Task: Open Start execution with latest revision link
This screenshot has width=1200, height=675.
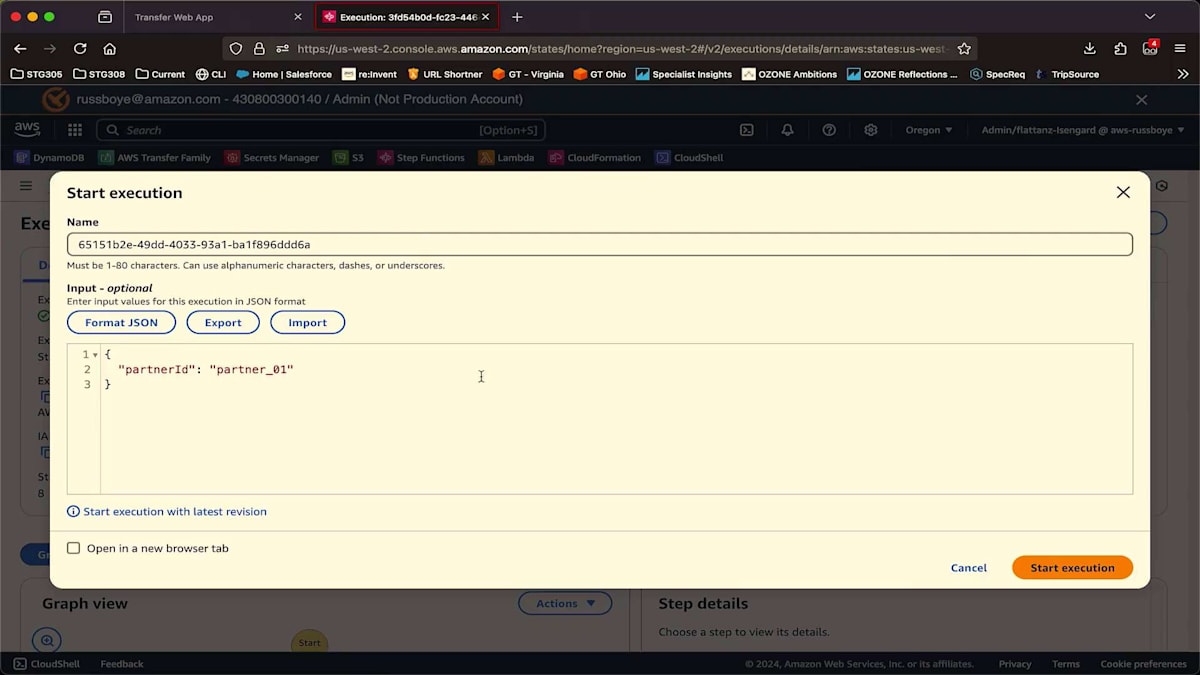Action: point(175,511)
